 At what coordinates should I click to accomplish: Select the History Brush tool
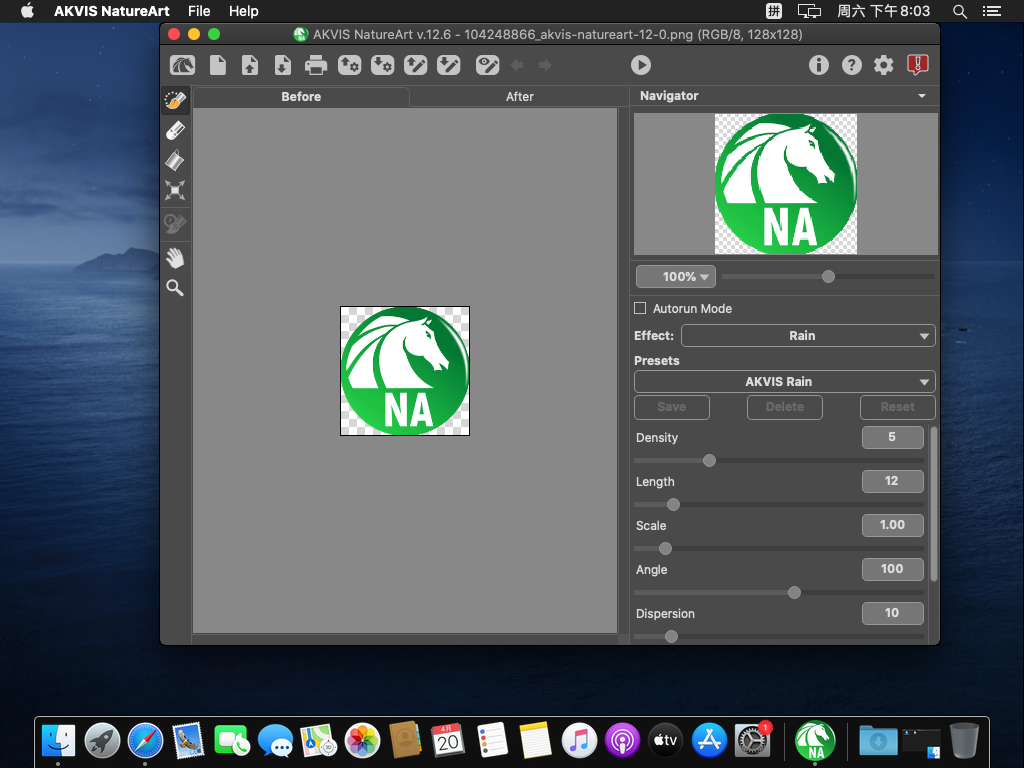[x=175, y=224]
